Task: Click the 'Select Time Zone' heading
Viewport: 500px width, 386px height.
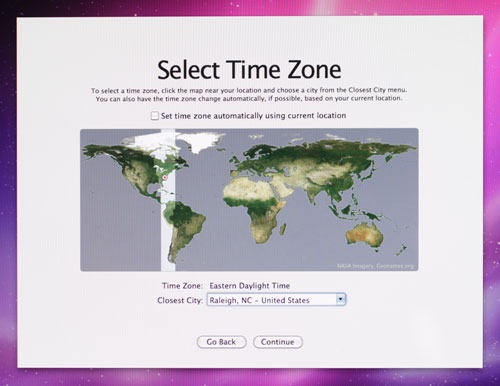Action: (249, 70)
